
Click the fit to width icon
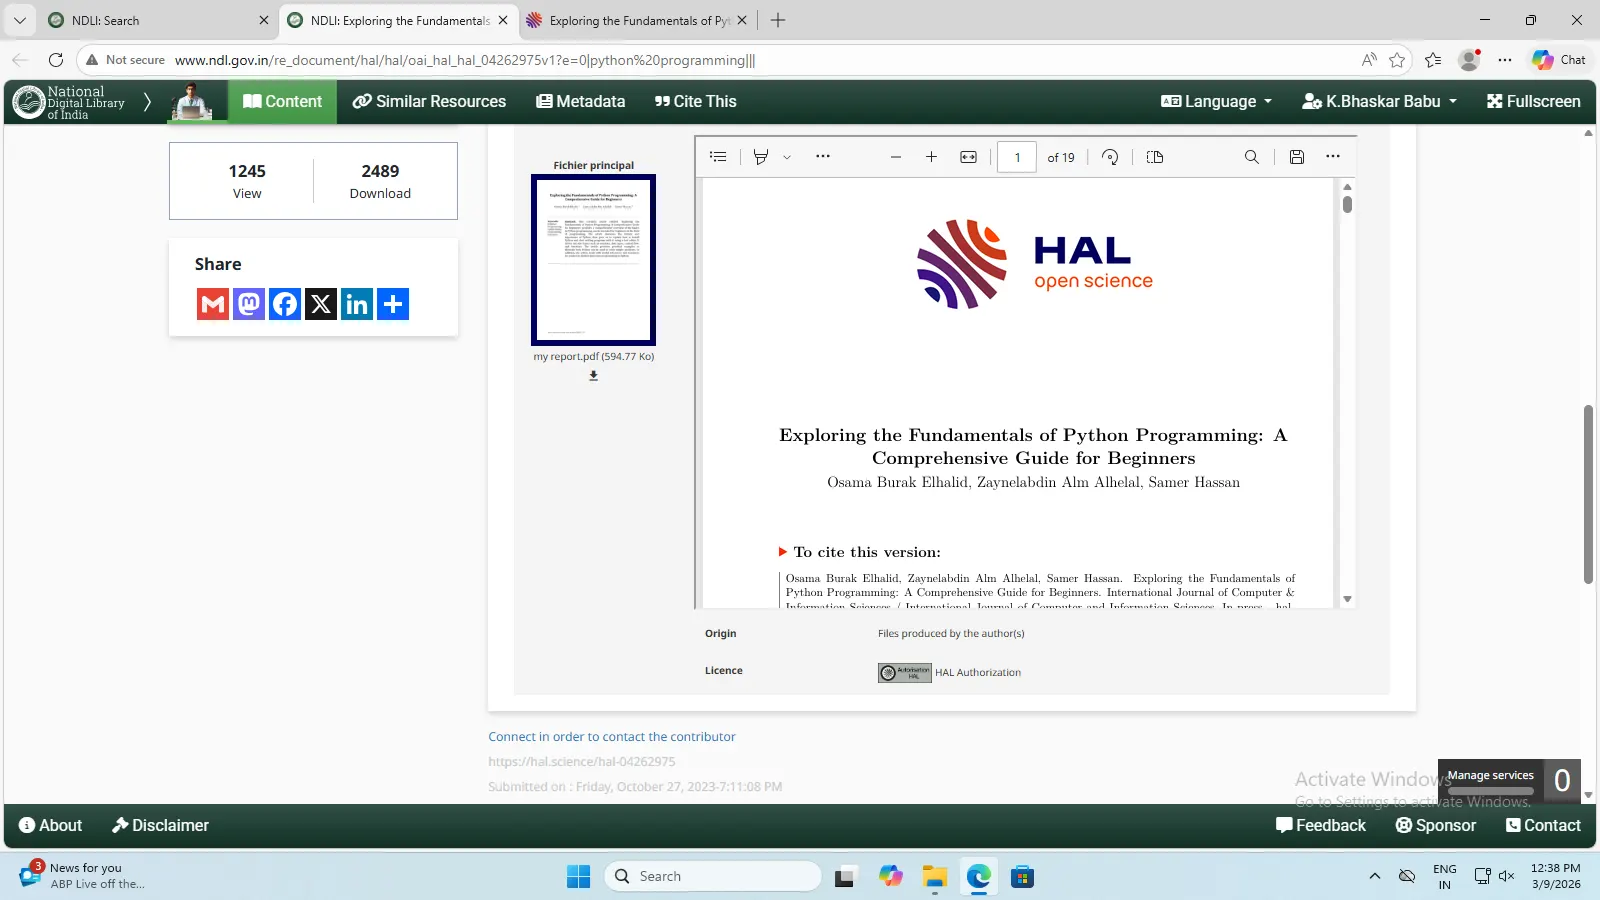(968, 157)
